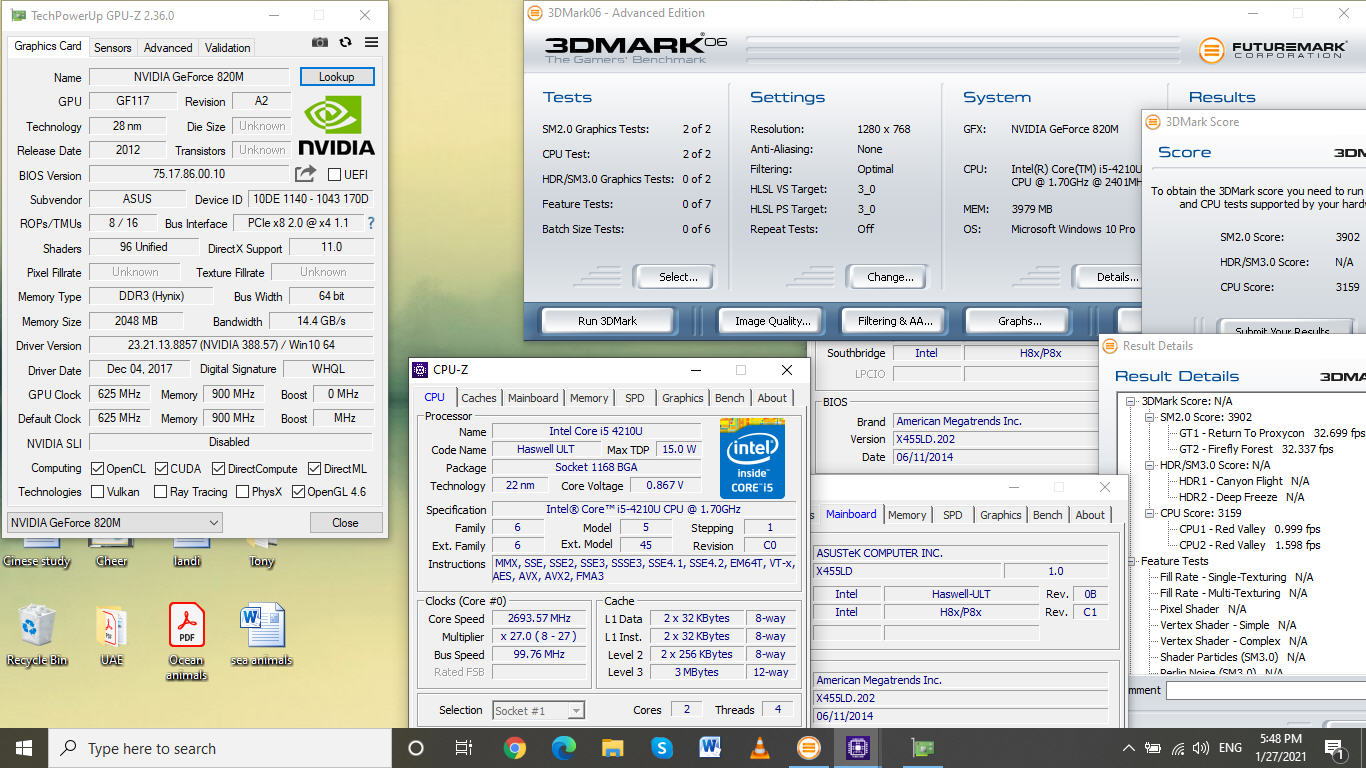Image resolution: width=1366 pixels, height=768 pixels.
Task: Toggle PhysX checkbox
Action: click(242, 492)
